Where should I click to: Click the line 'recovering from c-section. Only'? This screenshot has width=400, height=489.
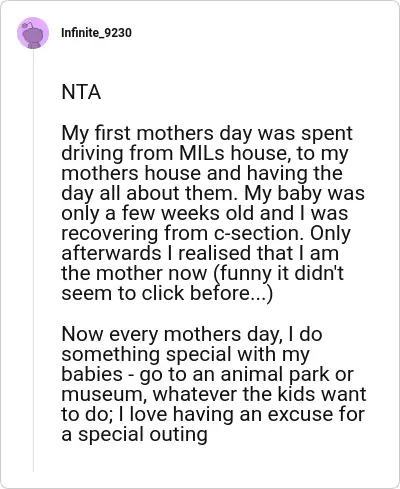click(x=206, y=233)
